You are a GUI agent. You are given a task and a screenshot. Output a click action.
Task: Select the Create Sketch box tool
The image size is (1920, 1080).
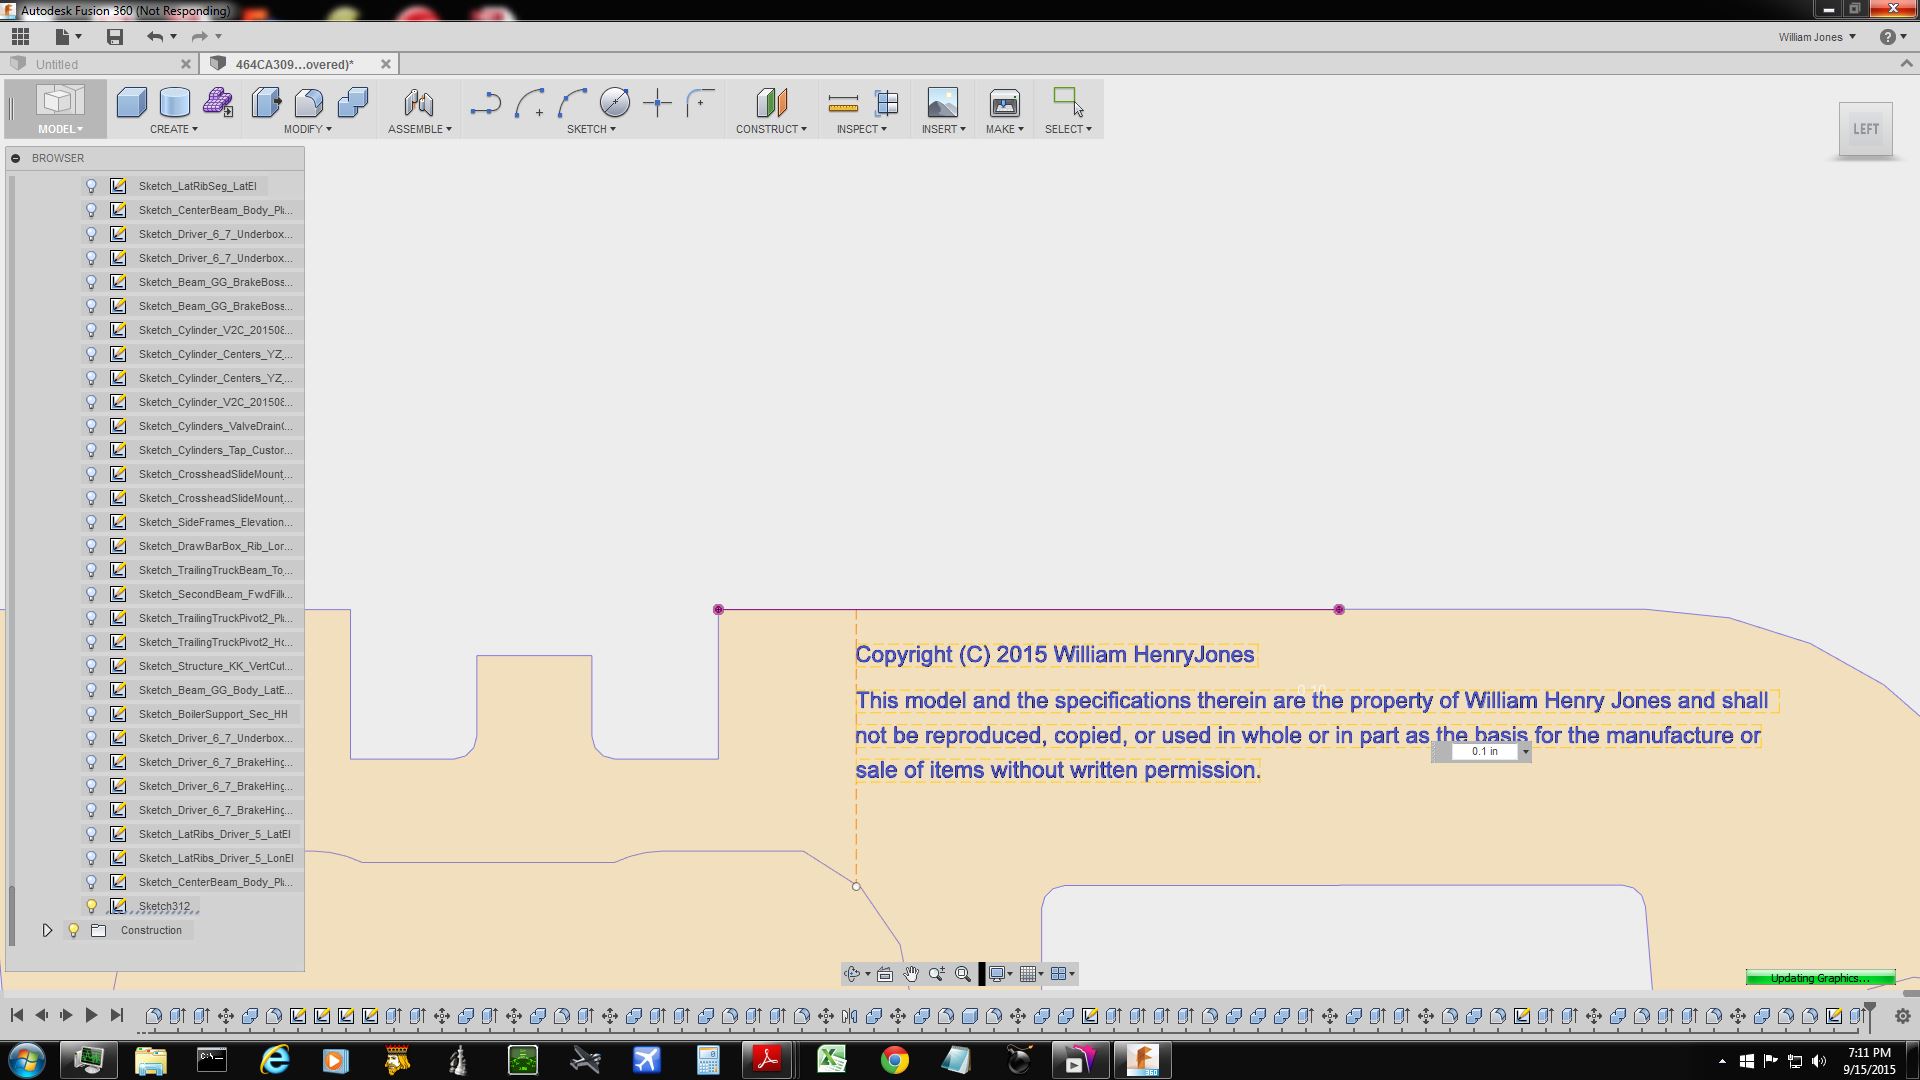click(131, 102)
